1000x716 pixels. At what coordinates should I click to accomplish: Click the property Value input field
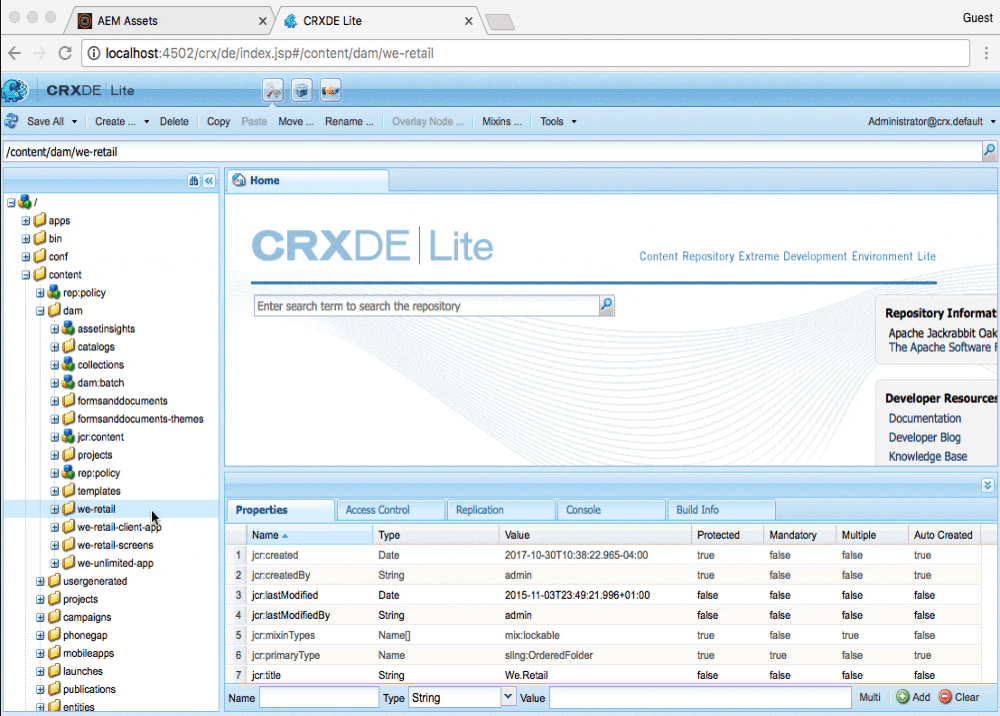pos(700,698)
